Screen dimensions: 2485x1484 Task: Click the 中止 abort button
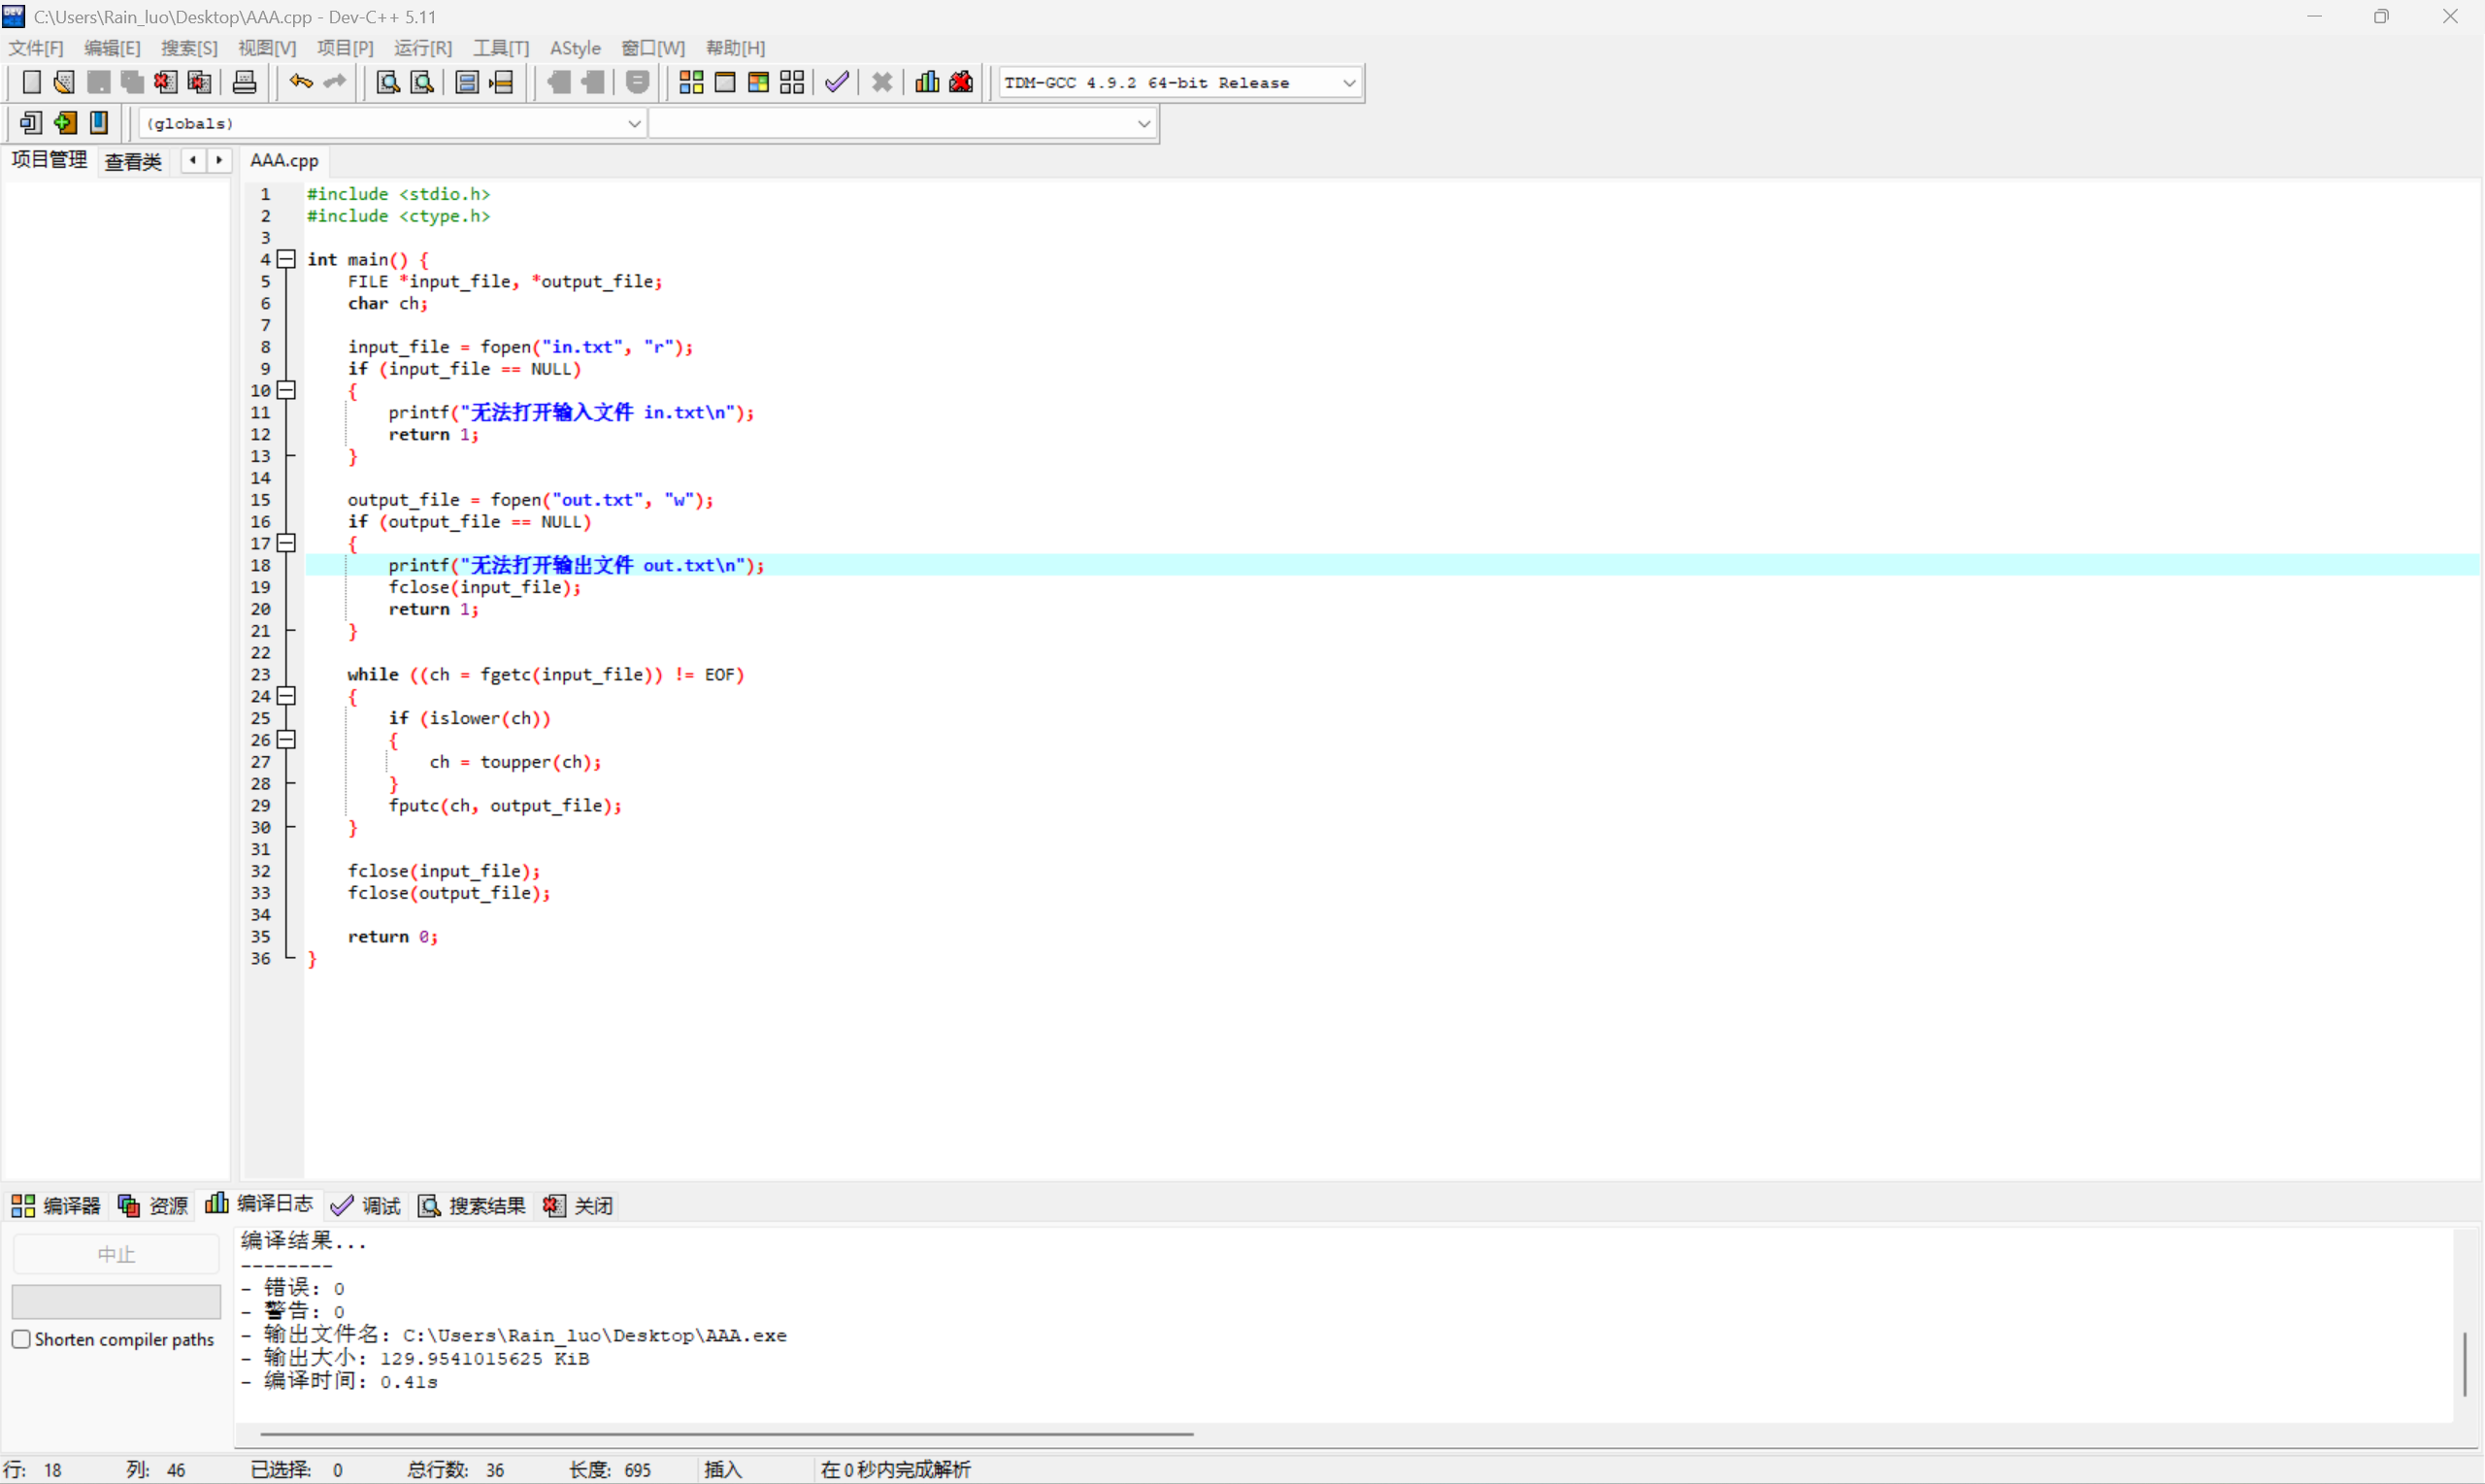pyautogui.click(x=116, y=1253)
